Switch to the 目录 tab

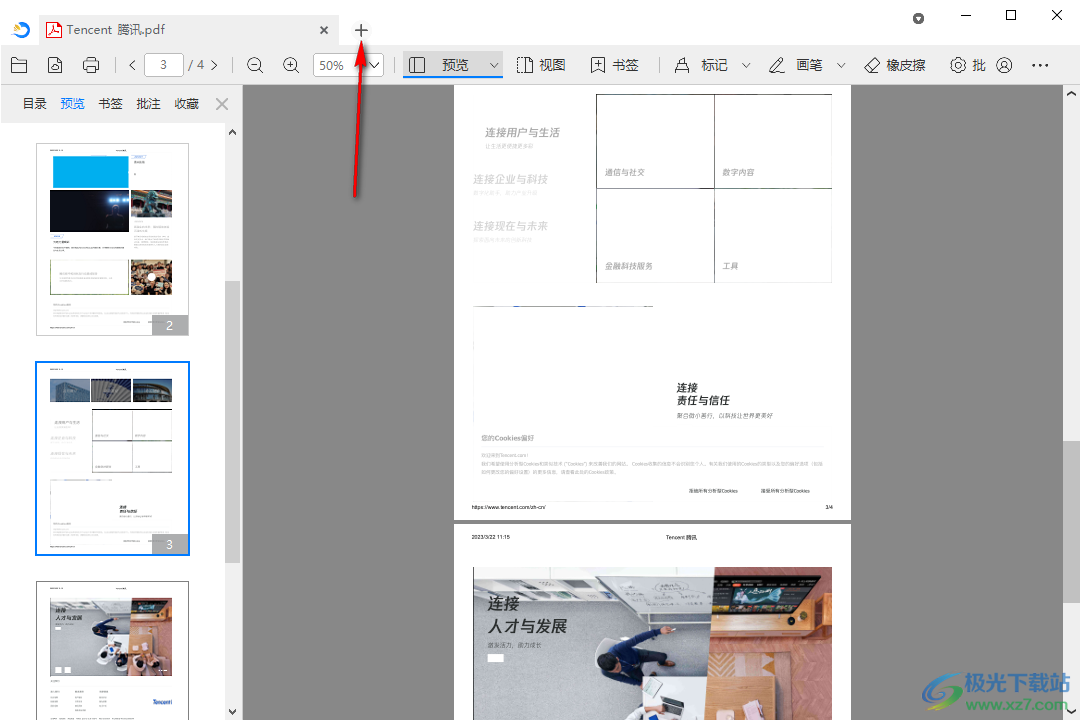[34, 103]
